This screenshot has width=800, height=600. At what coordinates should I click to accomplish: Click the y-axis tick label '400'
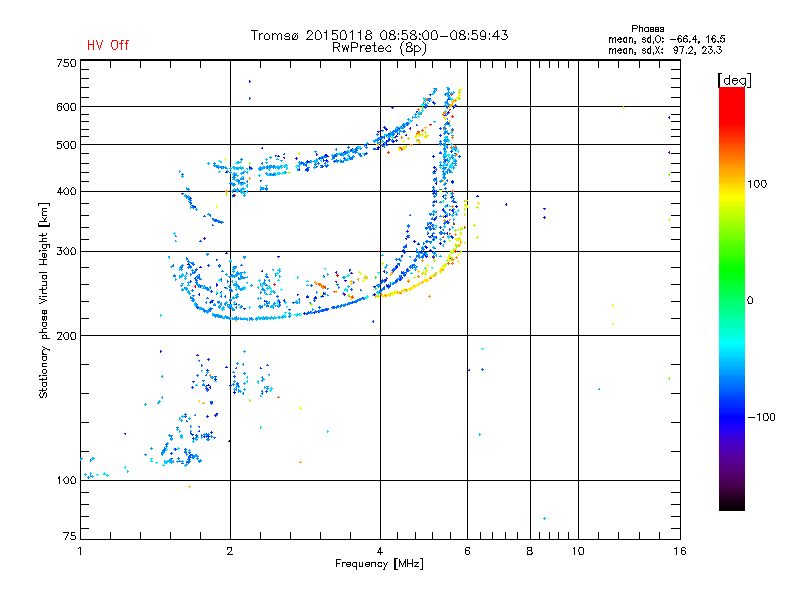click(x=66, y=191)
